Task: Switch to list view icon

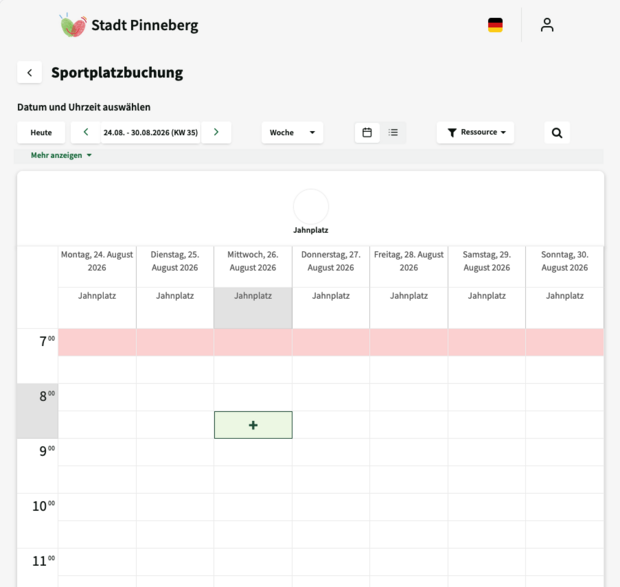Action: [x=393, y=132]
